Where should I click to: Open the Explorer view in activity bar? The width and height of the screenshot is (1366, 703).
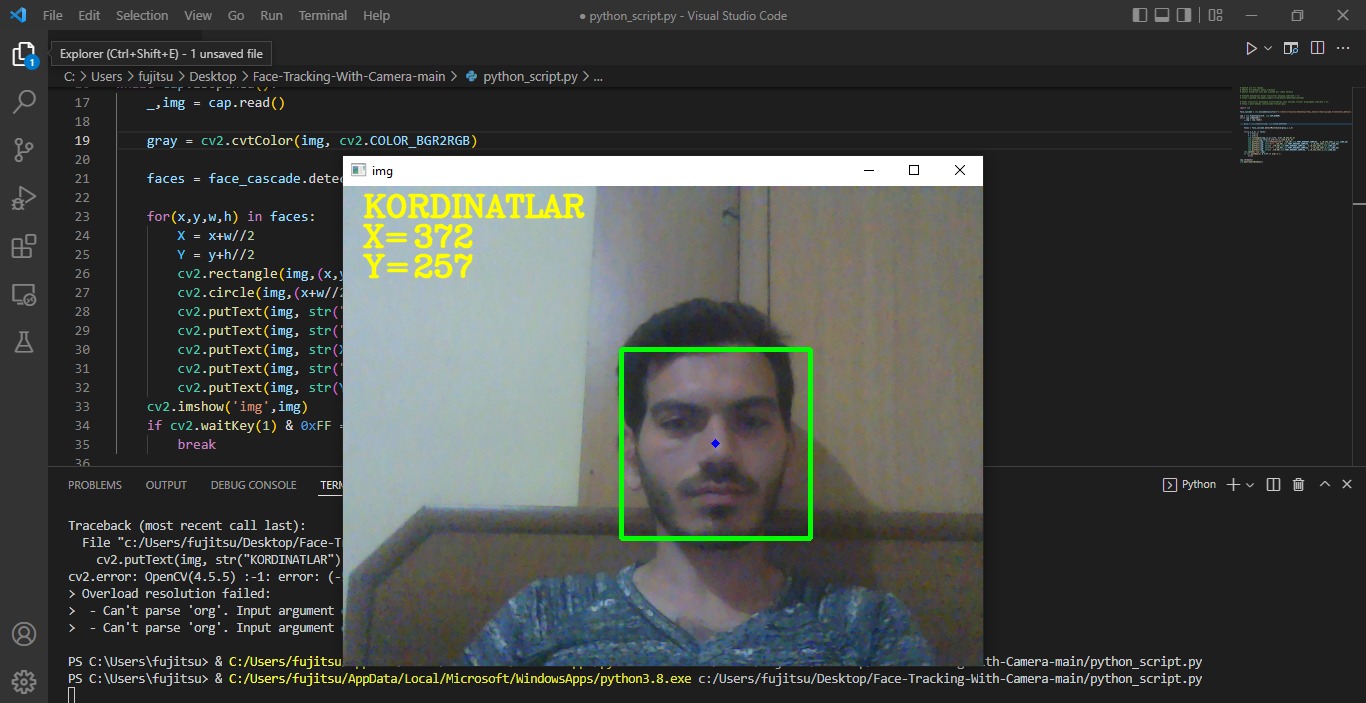[23, 55]
